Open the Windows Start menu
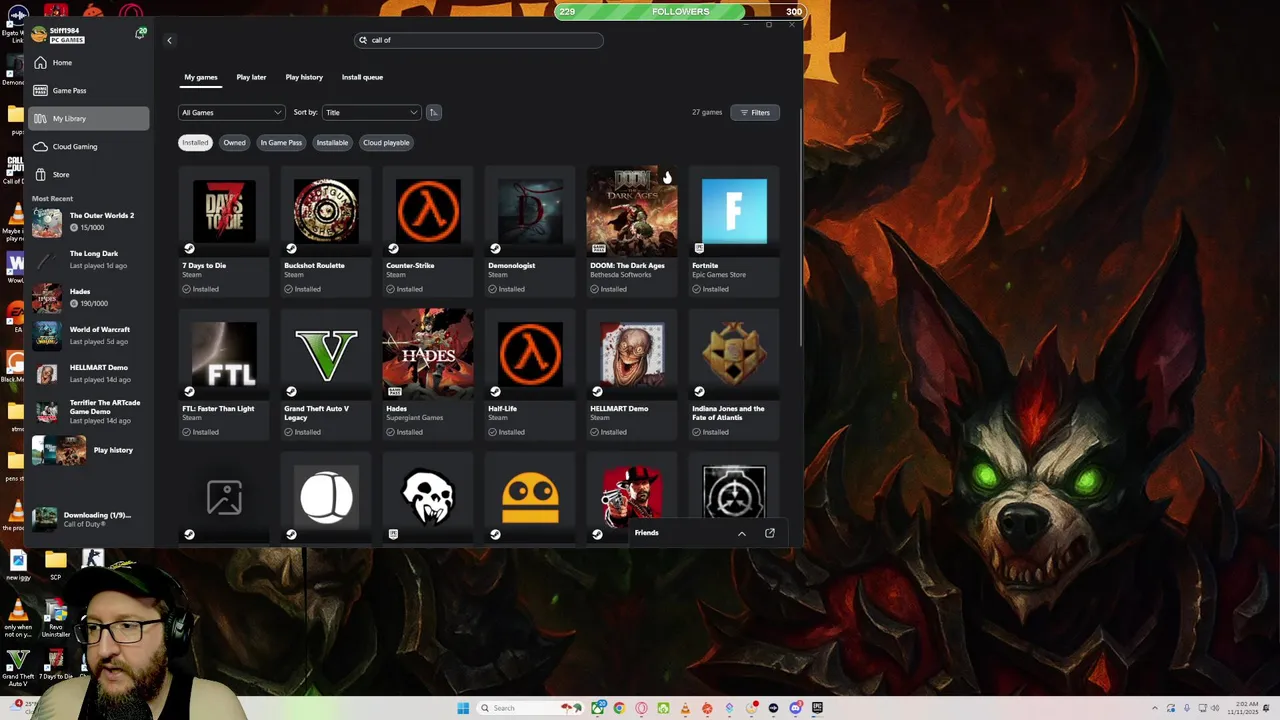This screenshot has width=1280, height=720. [463, 708]
